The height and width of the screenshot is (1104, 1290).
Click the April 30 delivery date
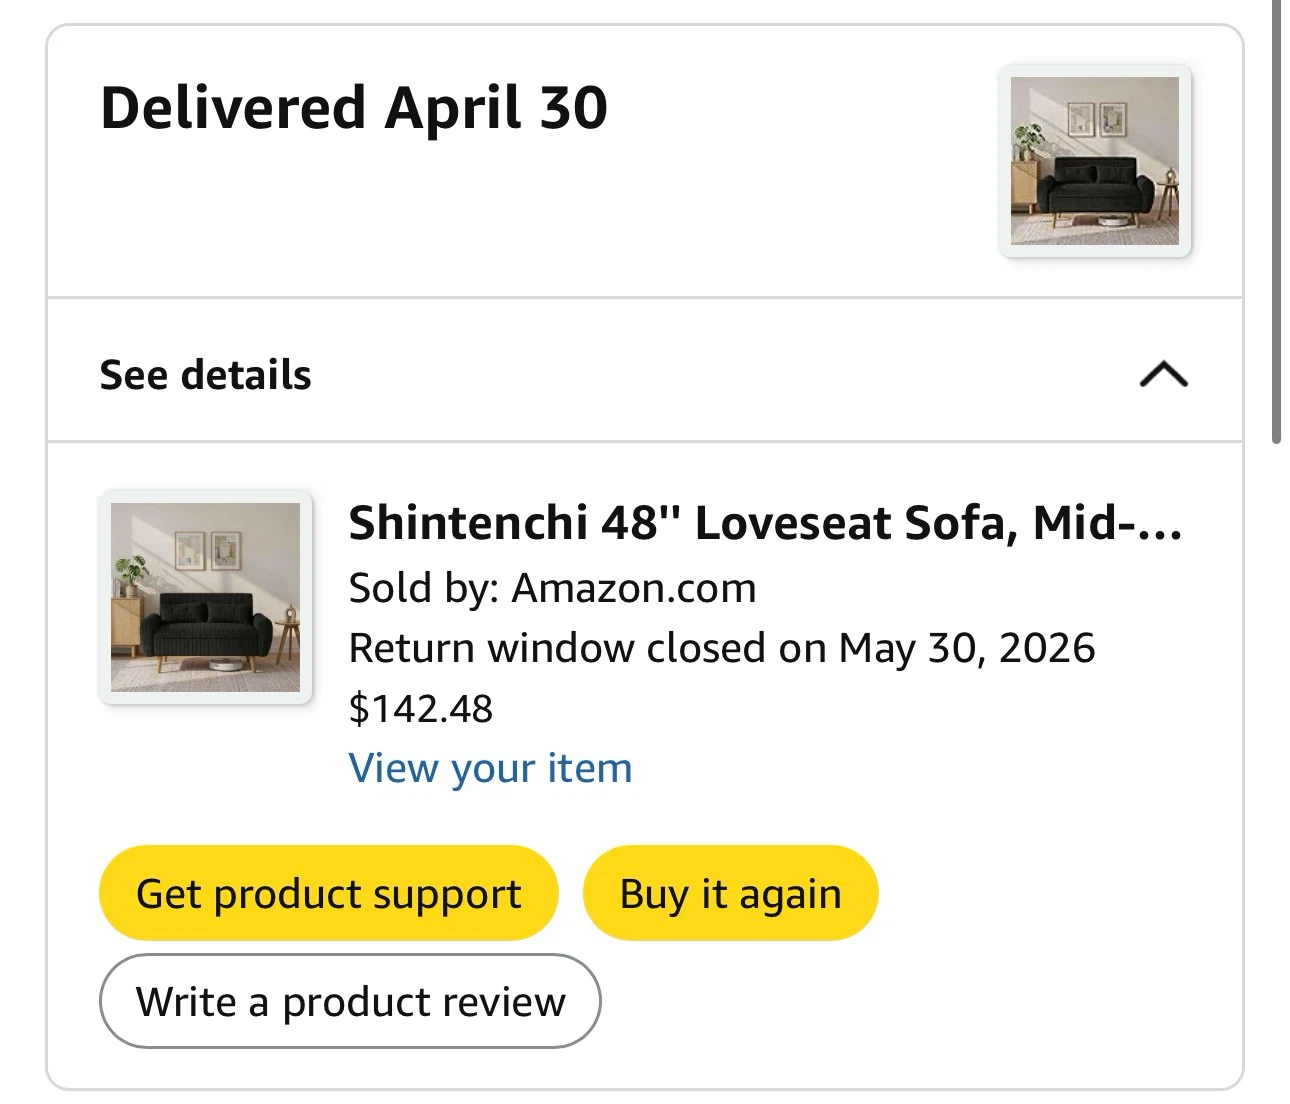(x=496, y=108)
